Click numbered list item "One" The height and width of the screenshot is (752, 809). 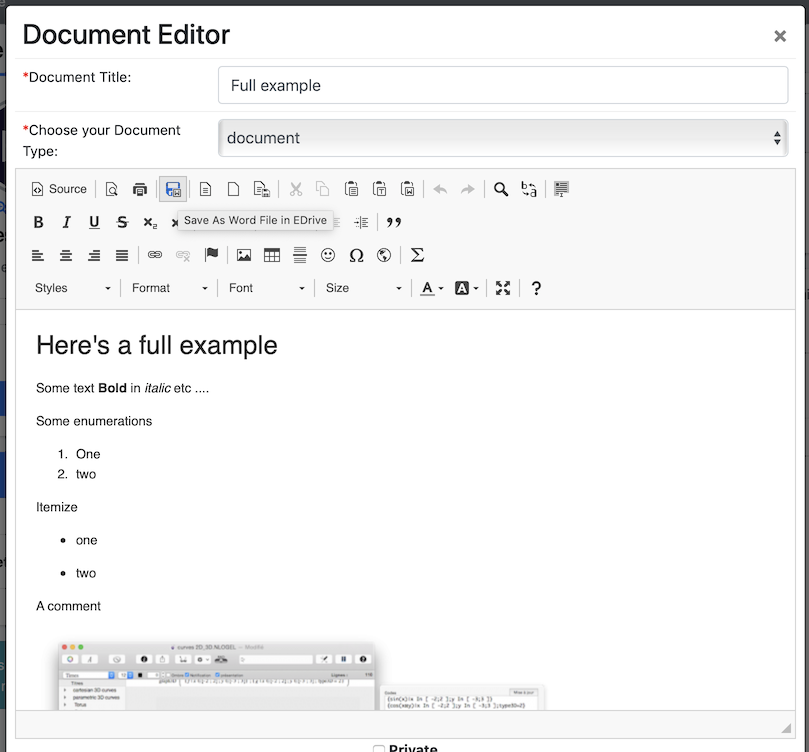pyautogui.click(x=88, y=454)
